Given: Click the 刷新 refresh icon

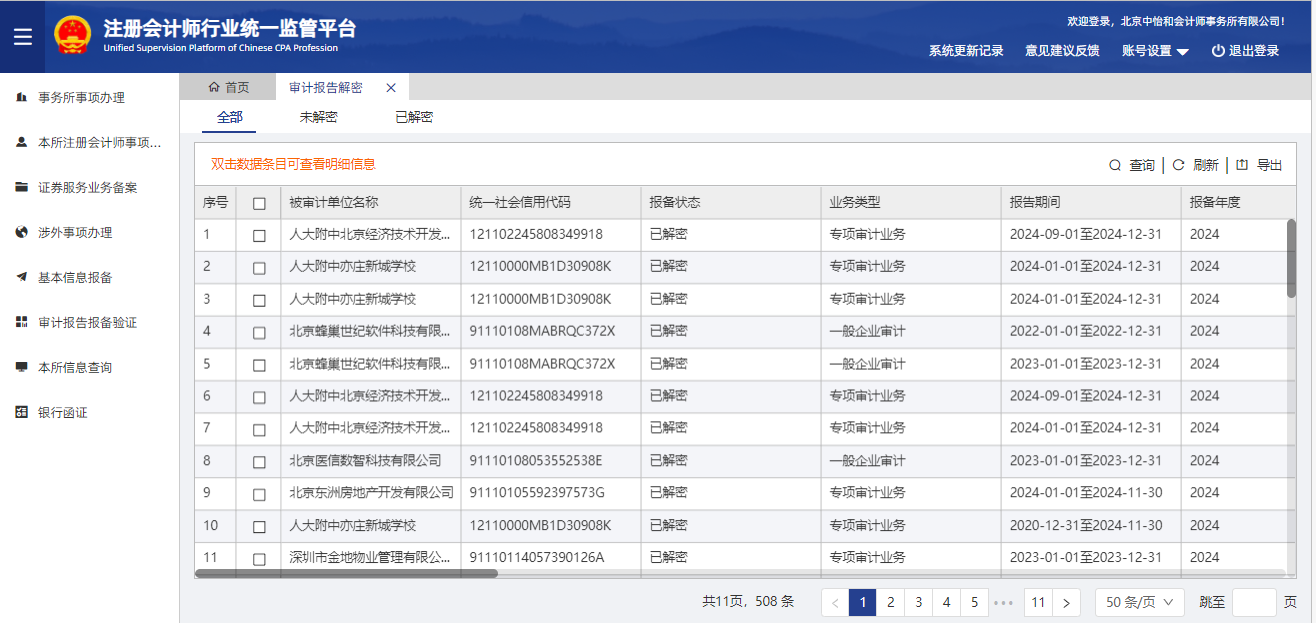Looking at the screenshot, I should point(1178,165).
